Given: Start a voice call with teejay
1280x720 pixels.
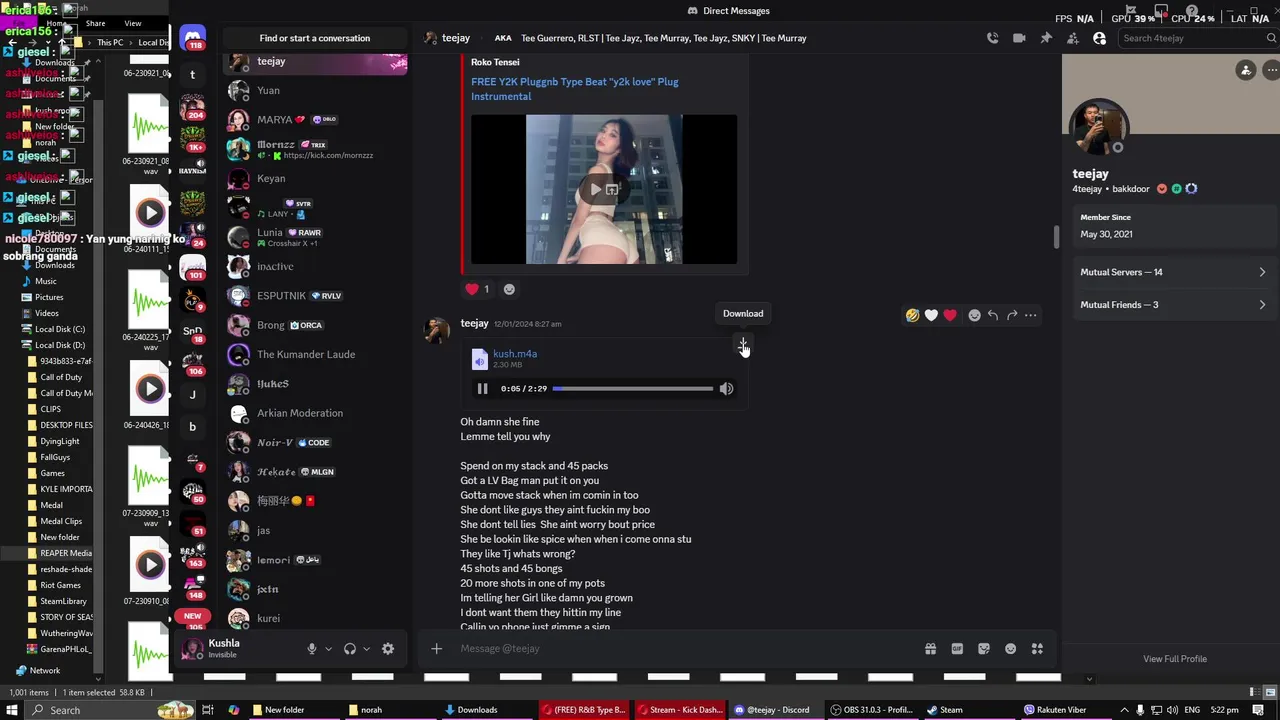Looking at the screenshot, I should pyautogui.click(x=992, y=38).
